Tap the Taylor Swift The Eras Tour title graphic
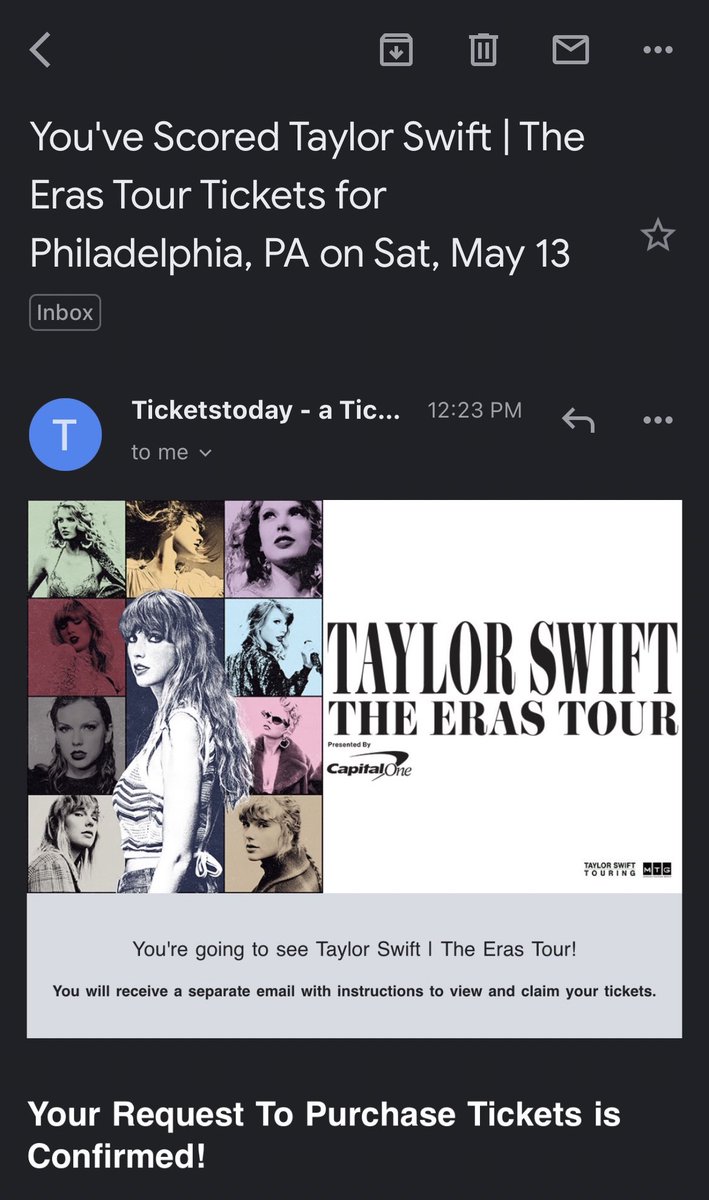The width and height of the screenshot is (709, 1200). (x=503, y=679)
